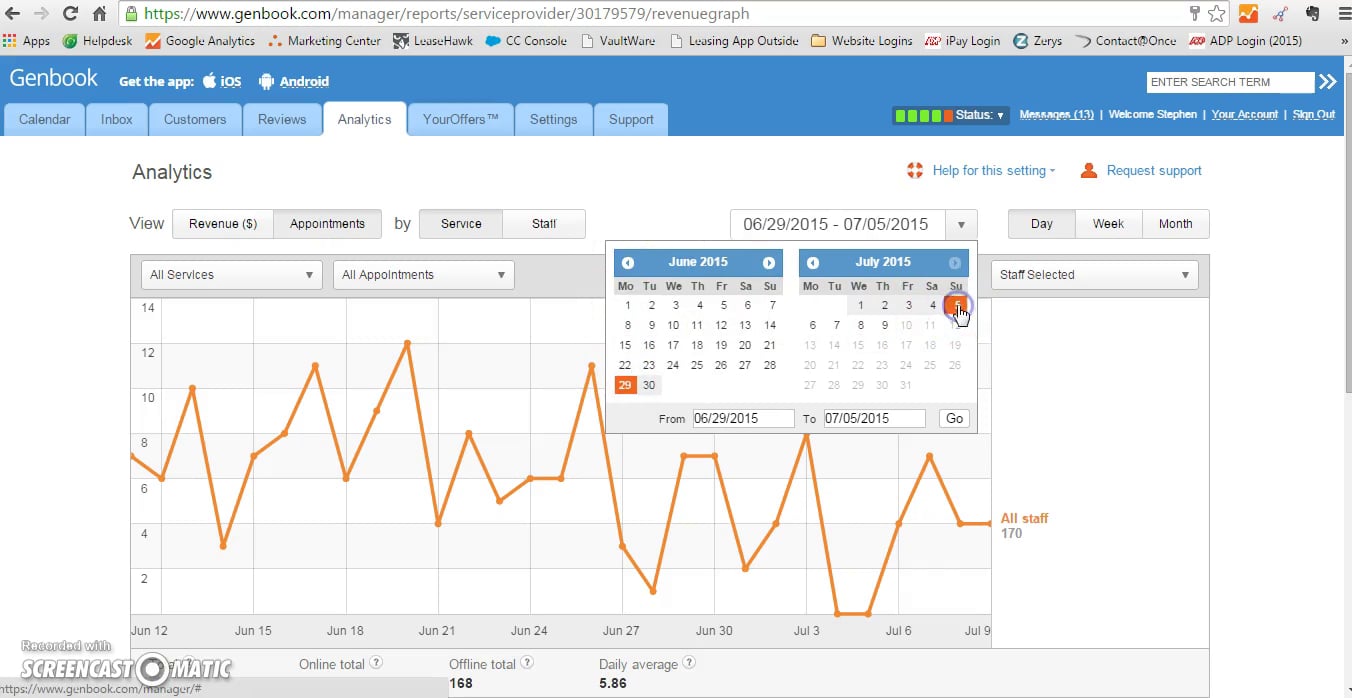Click the browser home icon
Screen dimensions: 1352x698
(100, 14)
